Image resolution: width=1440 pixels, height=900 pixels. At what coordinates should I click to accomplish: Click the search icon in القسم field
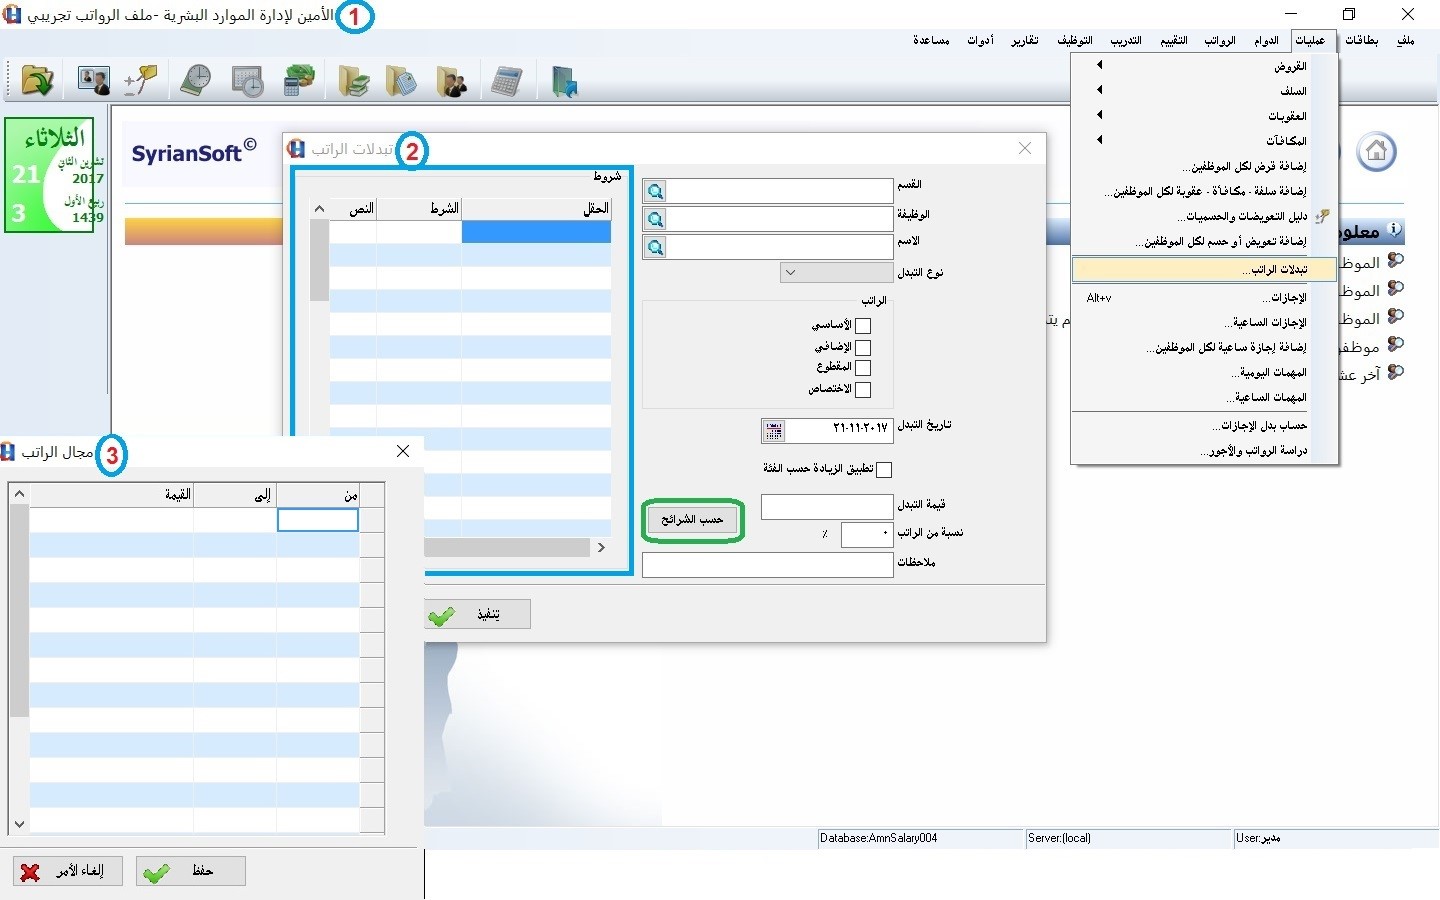(x=655, y=191)
